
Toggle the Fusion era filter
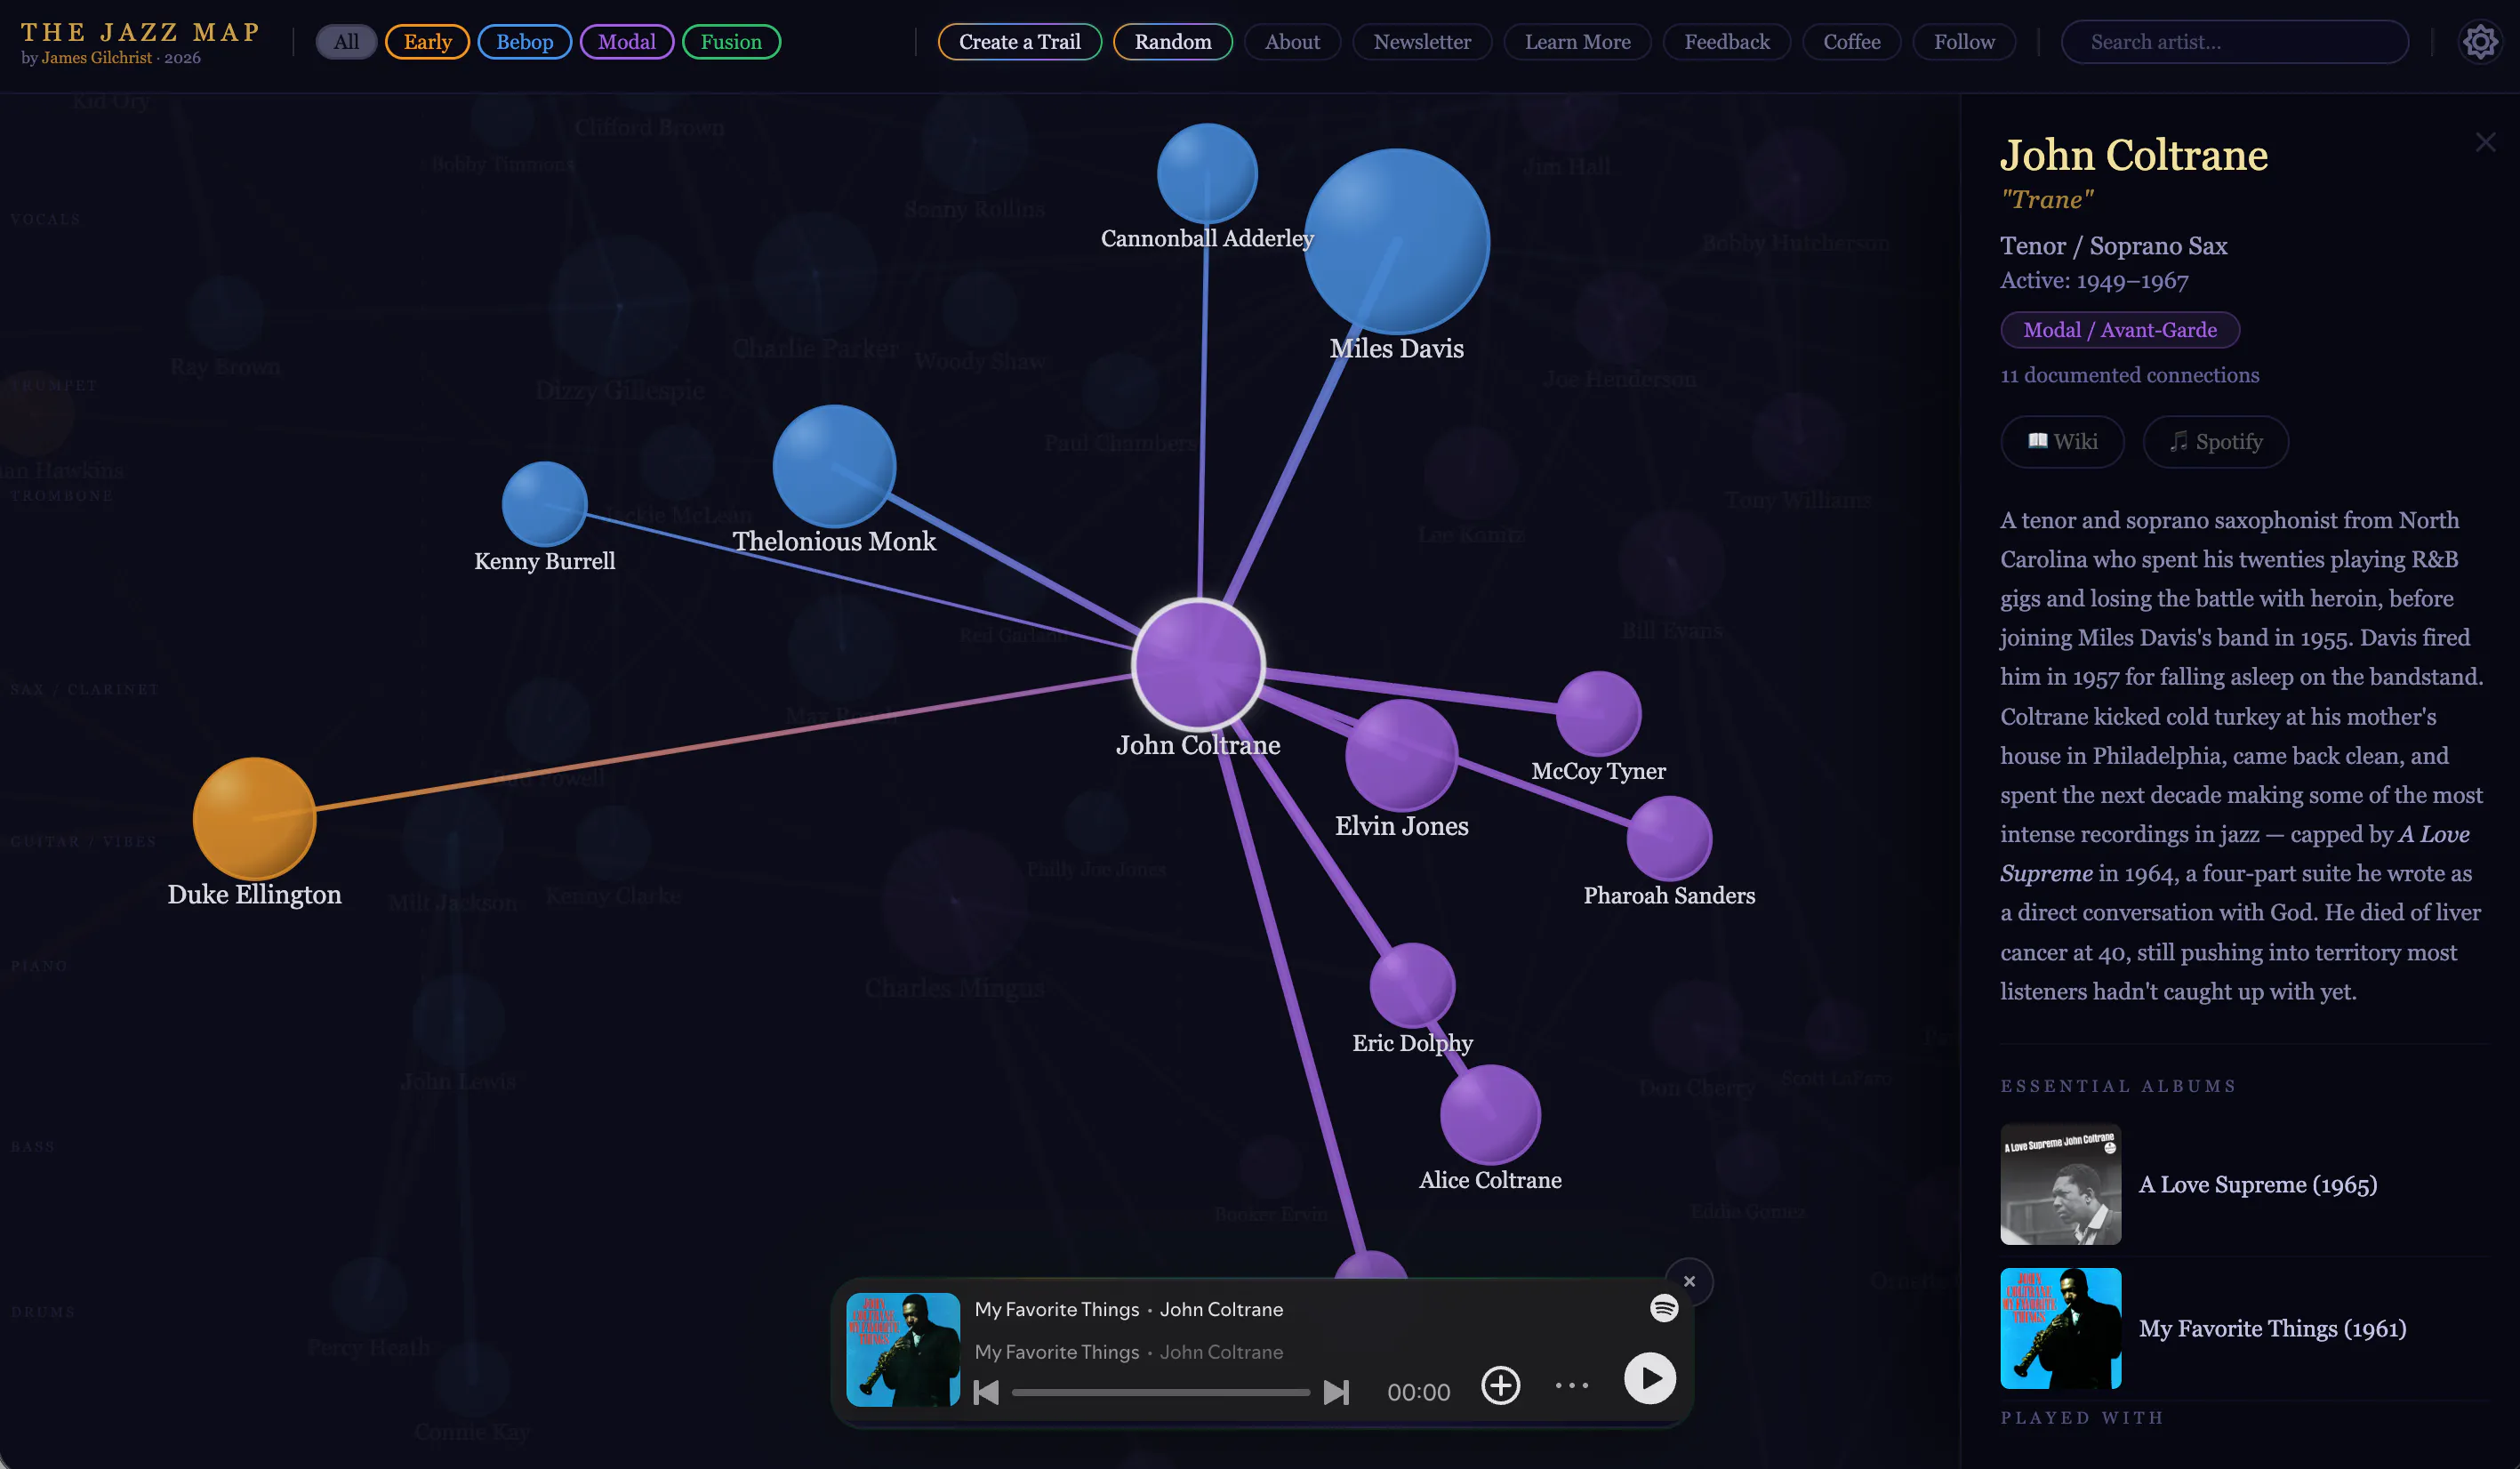[731, 42]
